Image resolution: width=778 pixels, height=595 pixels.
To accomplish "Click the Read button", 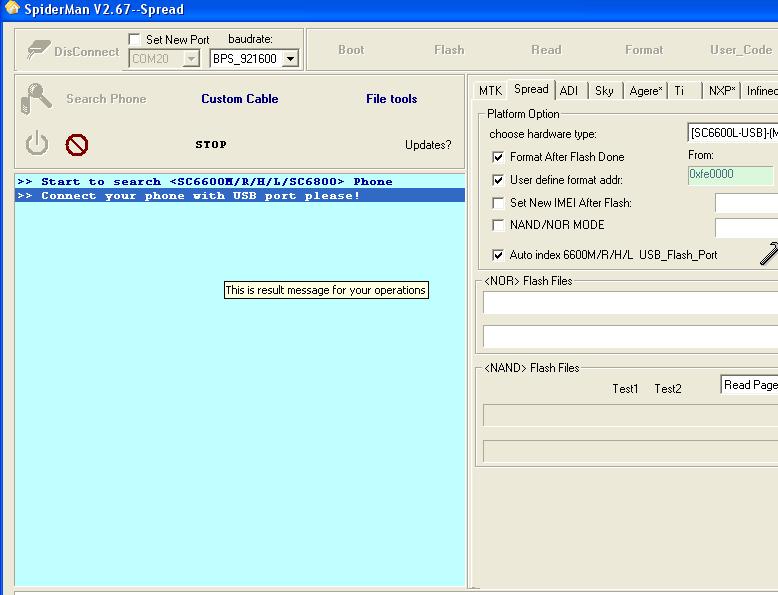I will pos(546,50).
